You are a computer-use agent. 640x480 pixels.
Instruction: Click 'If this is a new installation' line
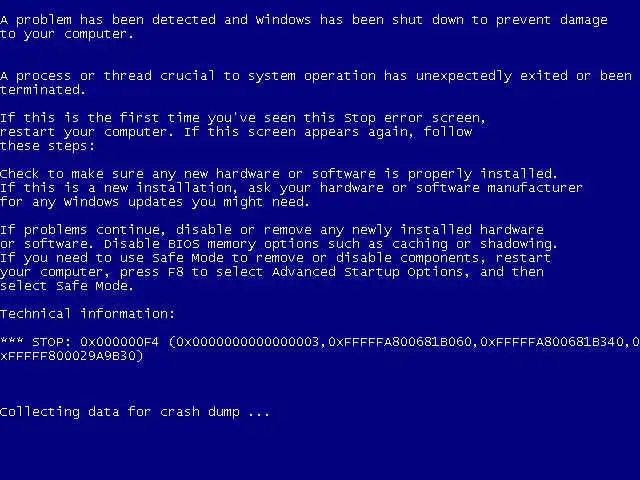(291, 188)
